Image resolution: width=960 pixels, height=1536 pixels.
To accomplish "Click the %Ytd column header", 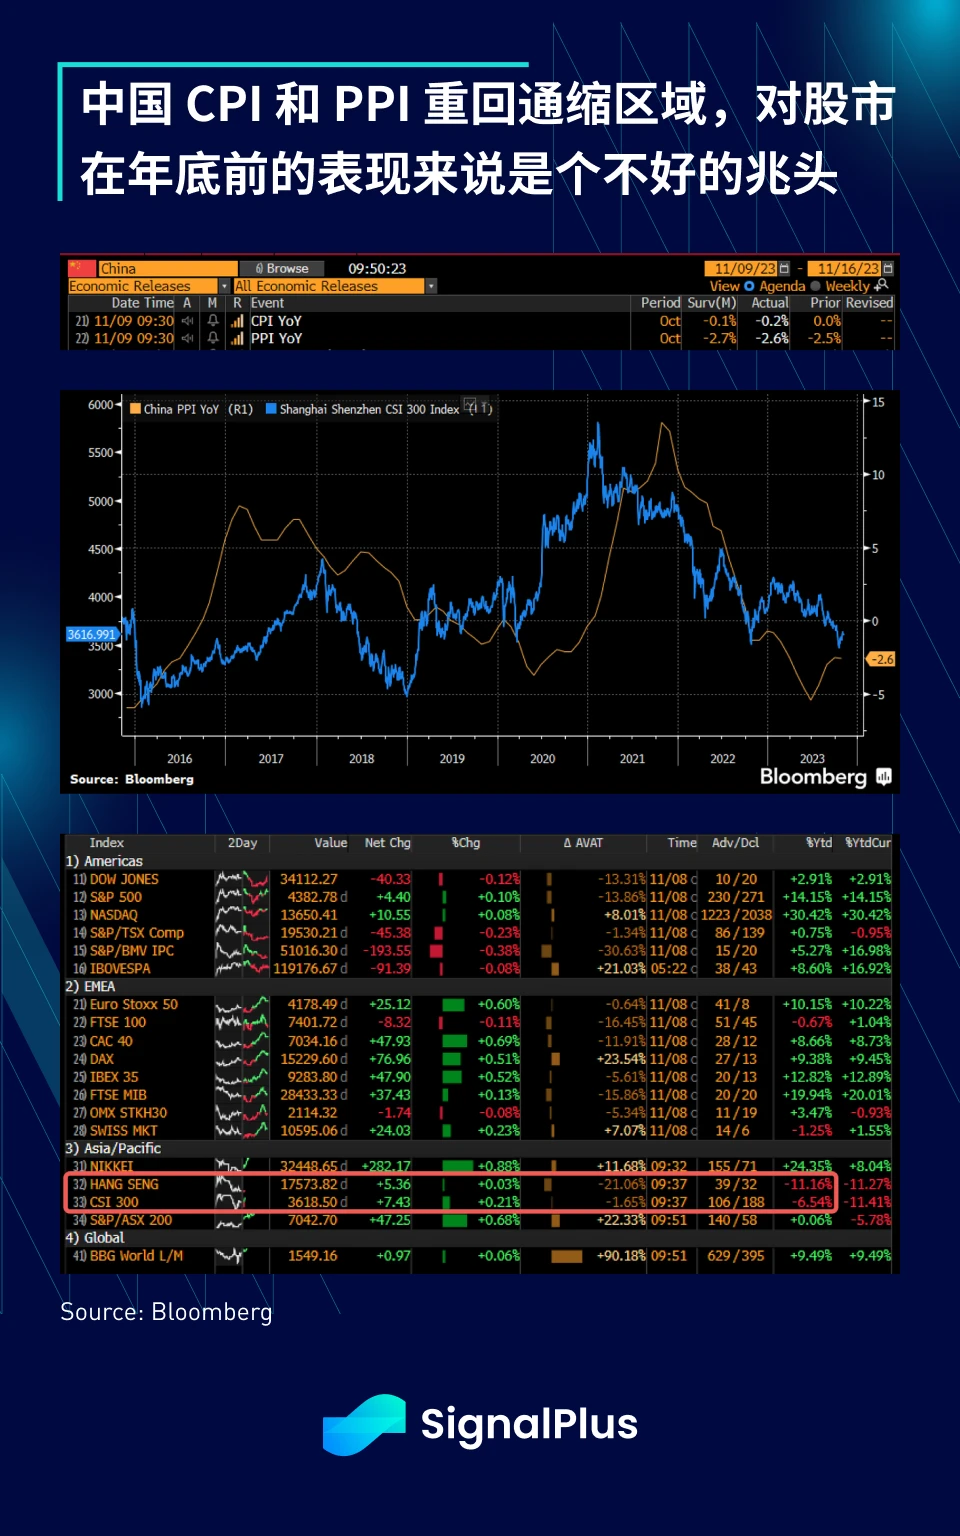I will (x=819, y=843).
